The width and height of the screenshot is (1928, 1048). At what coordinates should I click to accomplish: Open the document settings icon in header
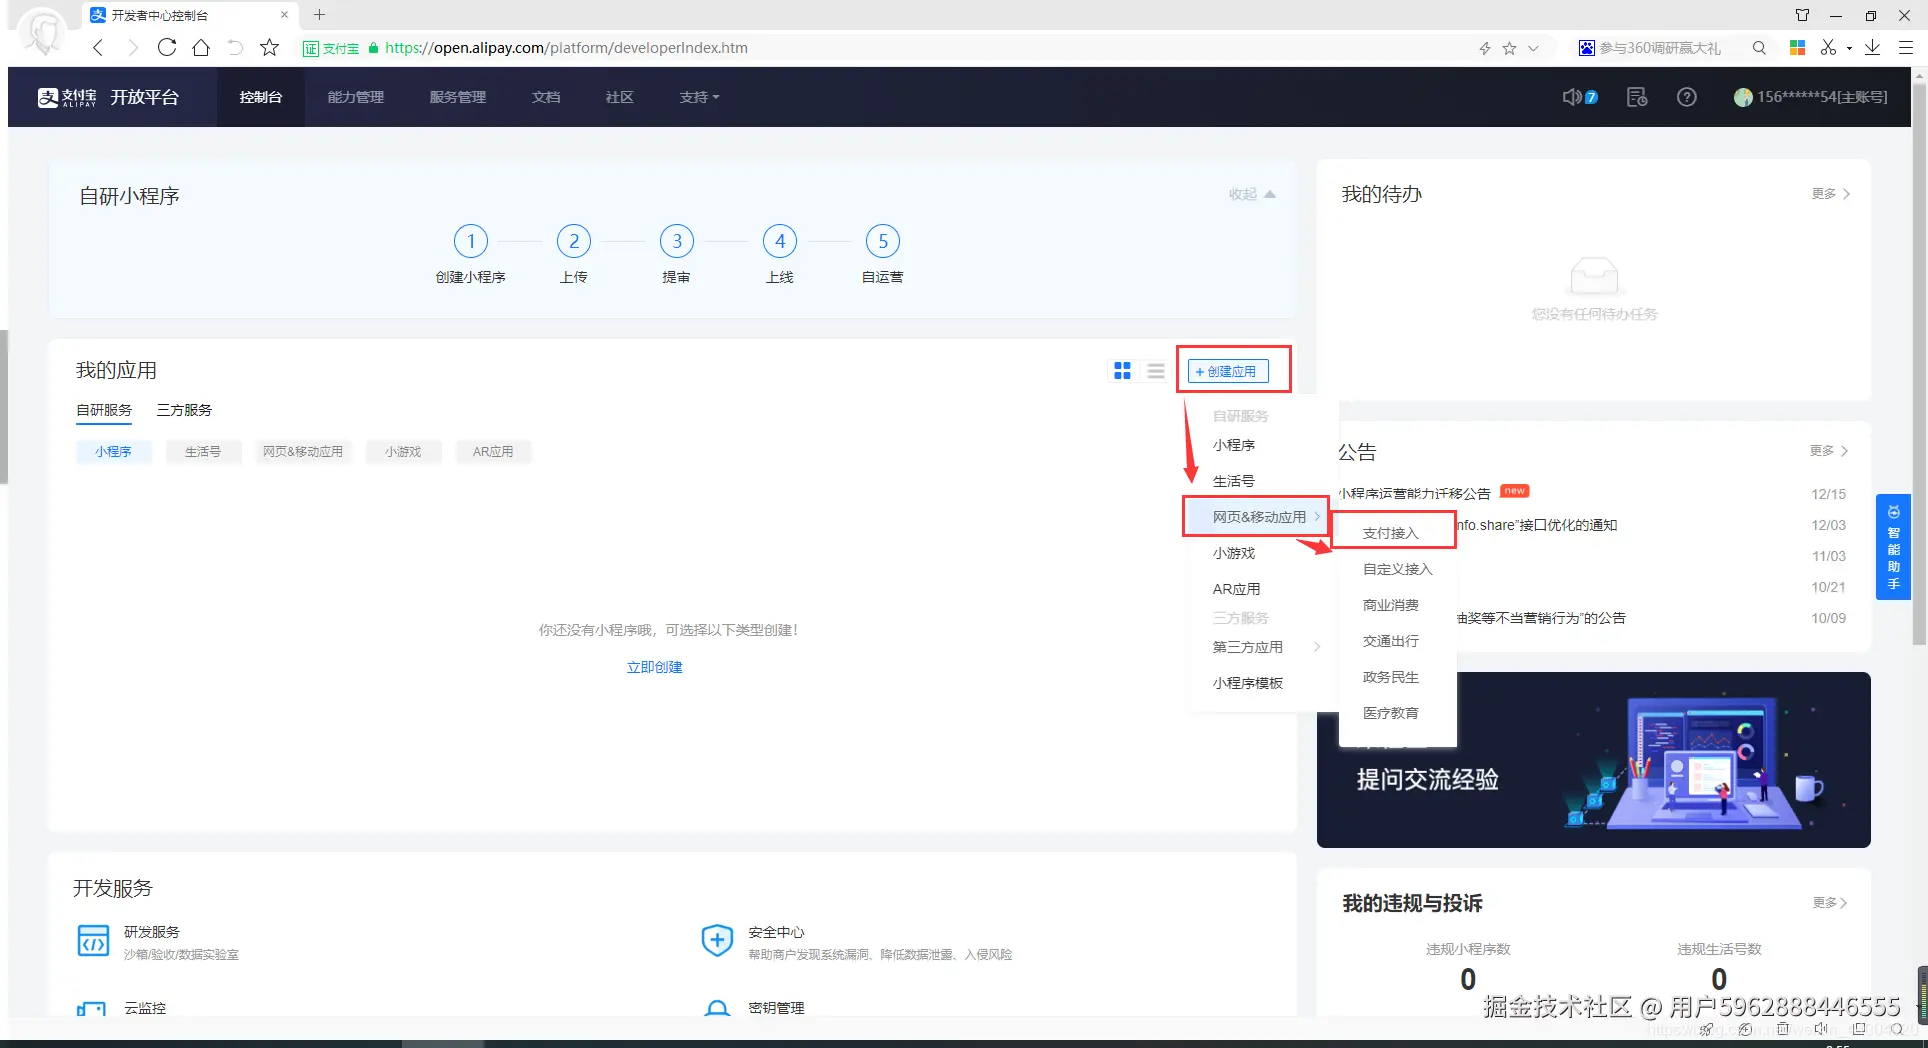point(1637,97)
